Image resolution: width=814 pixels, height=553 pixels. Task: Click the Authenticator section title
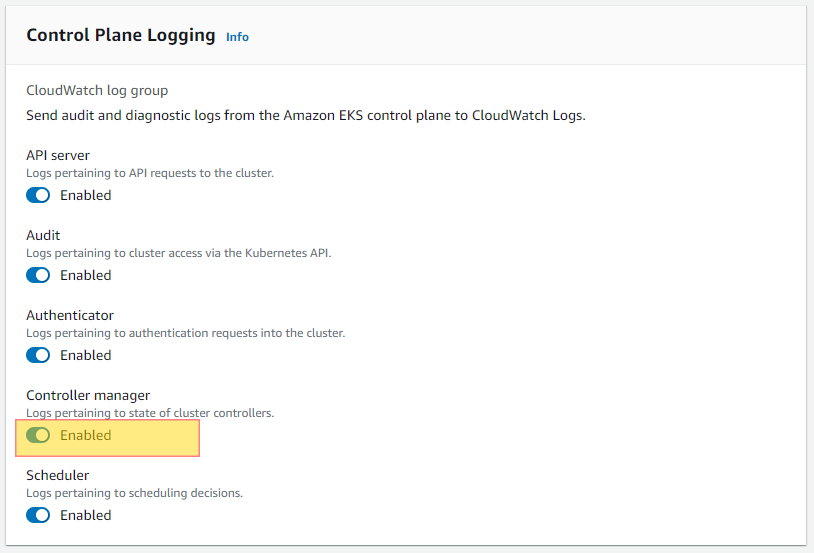pyautogui.click(x=70, y=315)
